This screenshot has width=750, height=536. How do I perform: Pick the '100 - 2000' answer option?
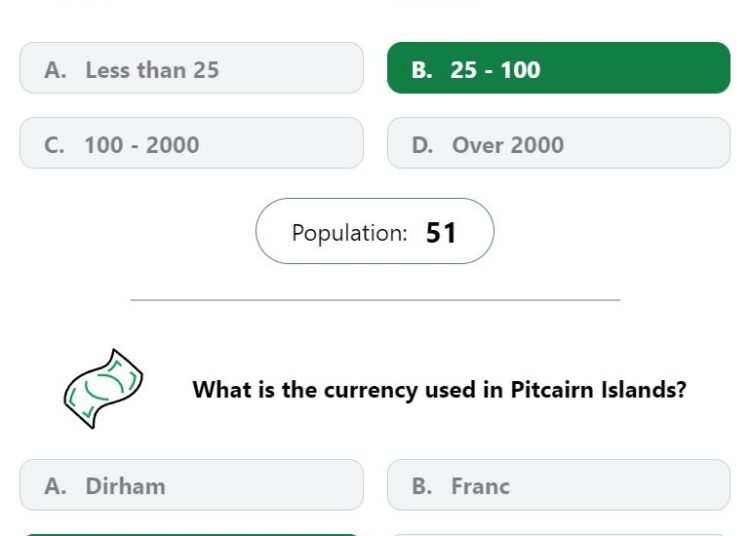tap(191, 143)
